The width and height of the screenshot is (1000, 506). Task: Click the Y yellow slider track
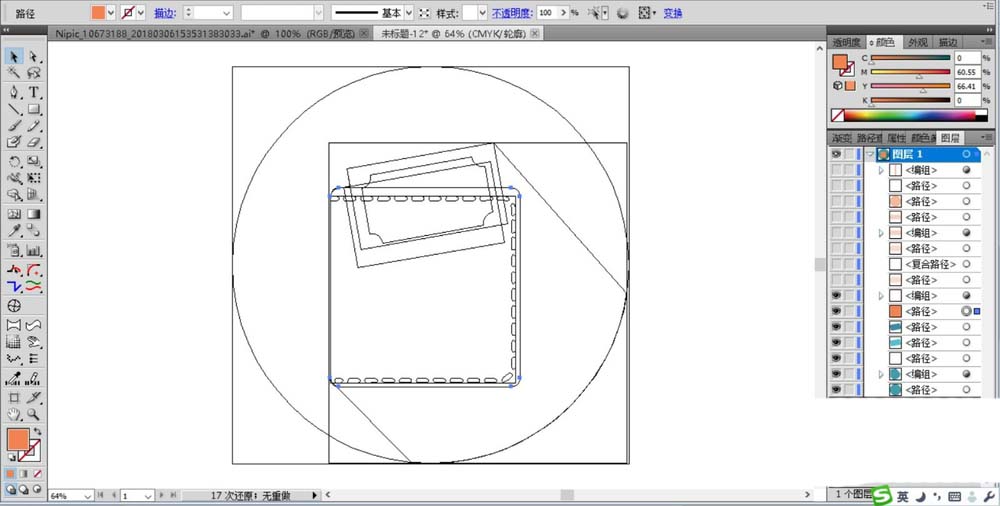[x=911, y=86]
